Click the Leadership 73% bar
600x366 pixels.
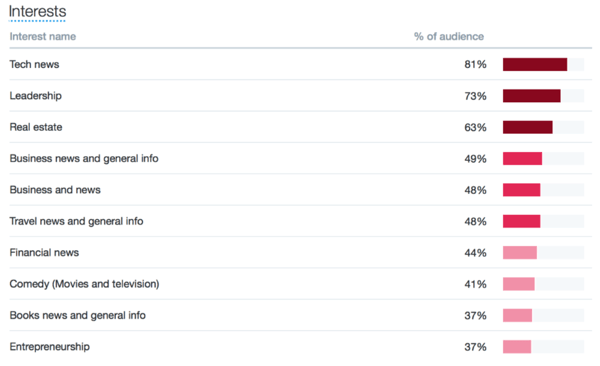(x=532, y=96)
